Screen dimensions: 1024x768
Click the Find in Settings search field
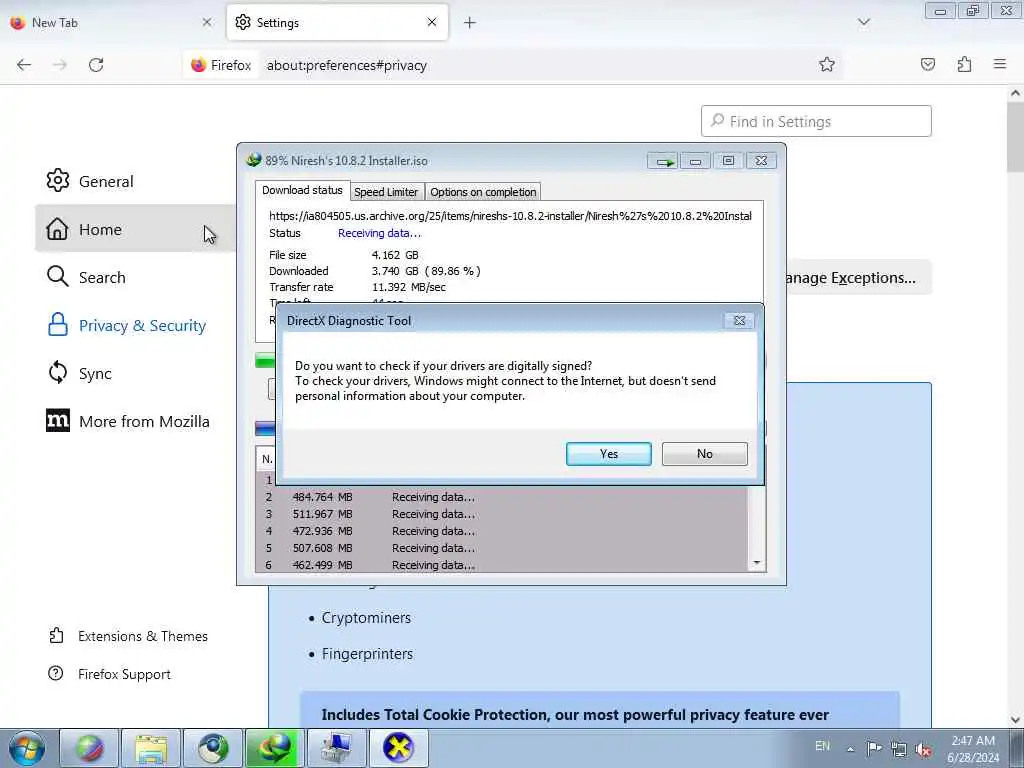pyautogui.click(x=816, y=121)
